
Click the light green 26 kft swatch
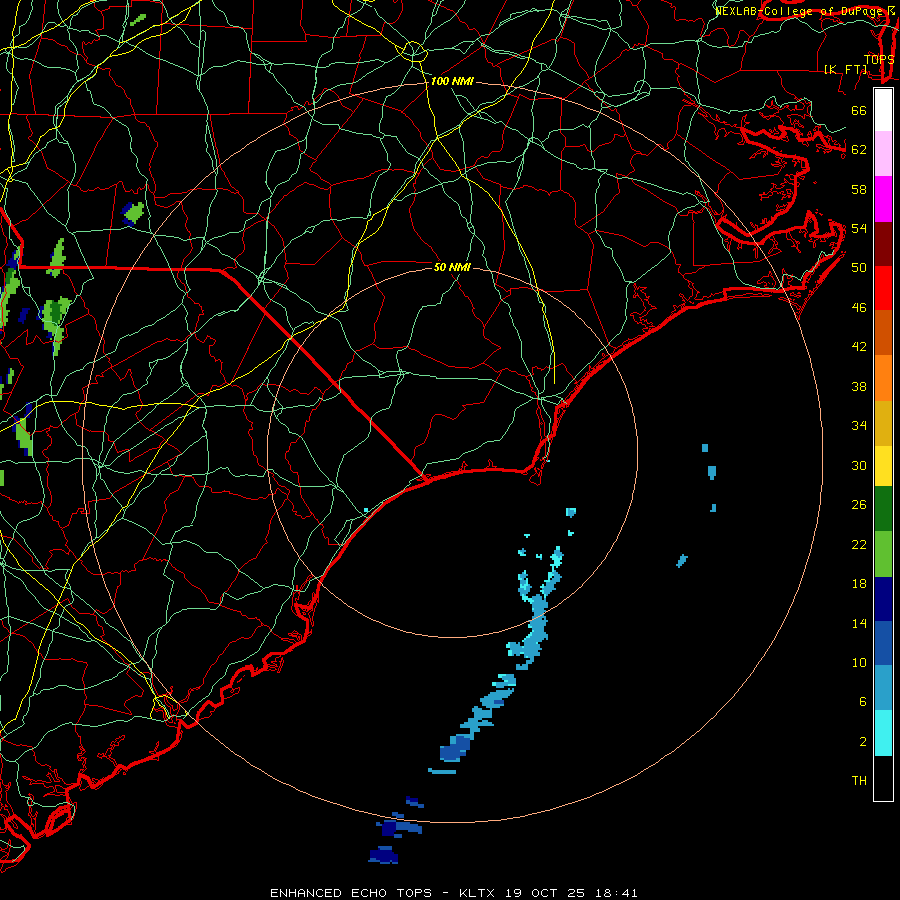pyautogui.click(x=883, y=554)
